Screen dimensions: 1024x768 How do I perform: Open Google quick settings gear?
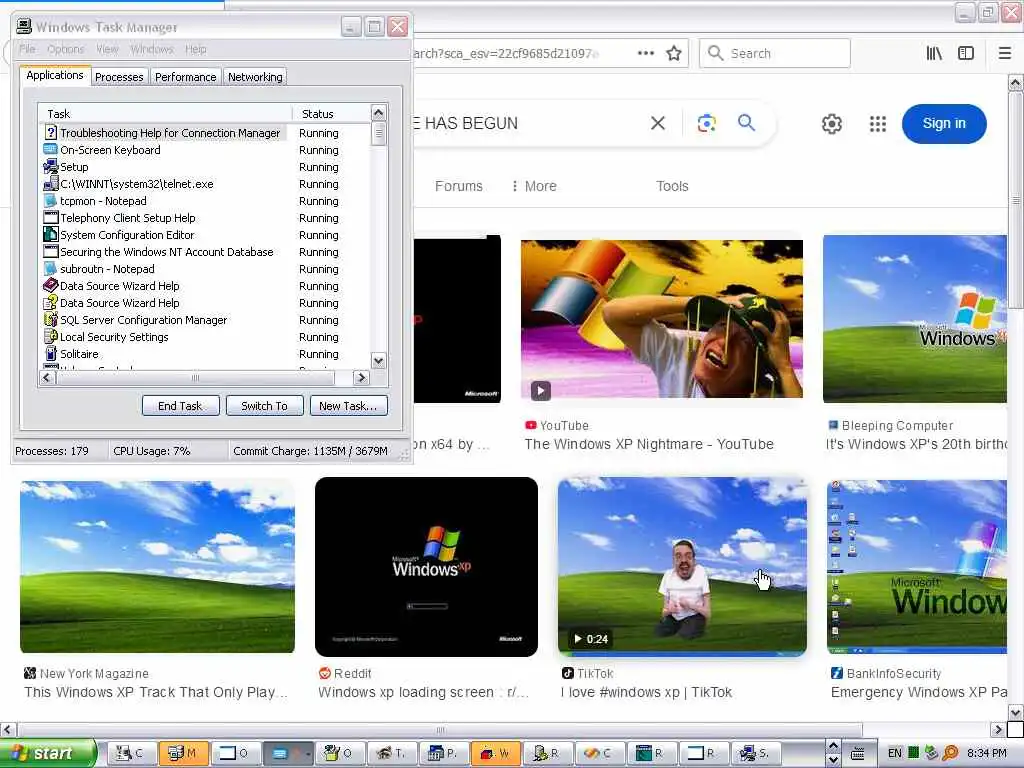(831, 123)
